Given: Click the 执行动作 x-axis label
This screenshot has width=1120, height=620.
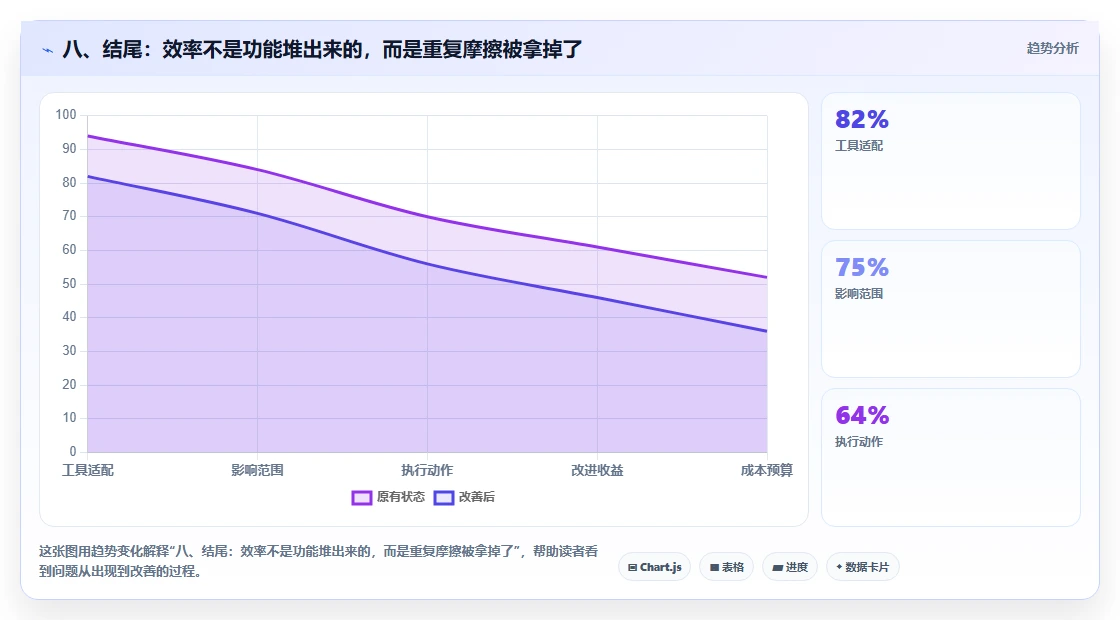Looking at the screenshot, I should (427, 470).
